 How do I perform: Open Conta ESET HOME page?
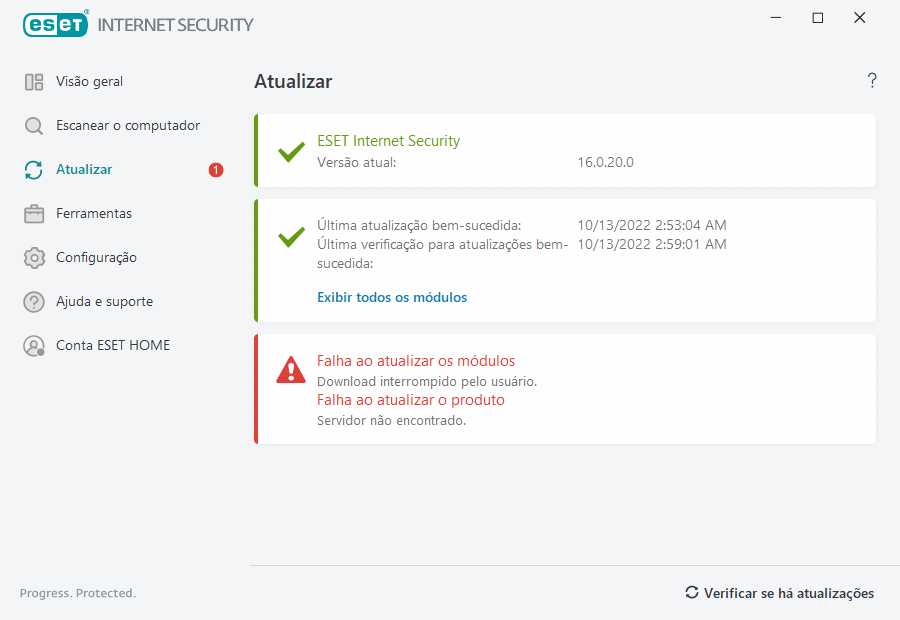113,346
